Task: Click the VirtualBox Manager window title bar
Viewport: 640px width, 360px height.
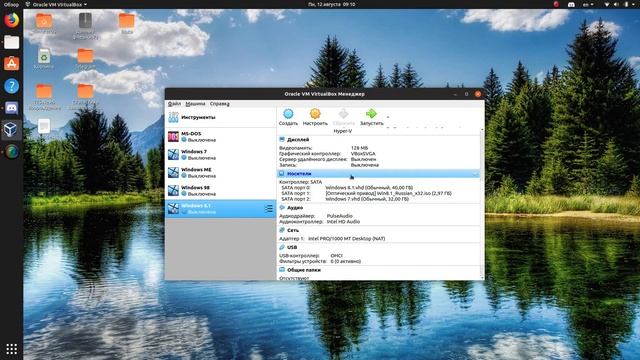Action: 324,94
